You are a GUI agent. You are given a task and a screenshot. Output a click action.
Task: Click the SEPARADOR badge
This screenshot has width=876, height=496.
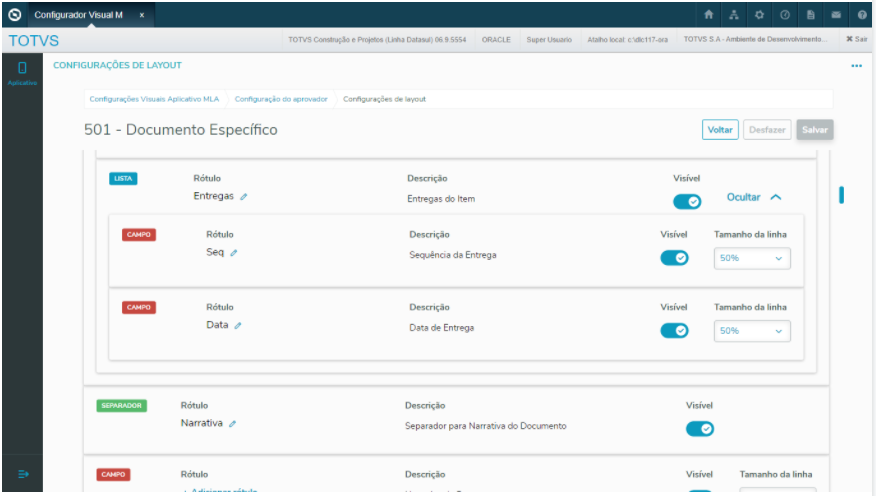tap(121, 406)
